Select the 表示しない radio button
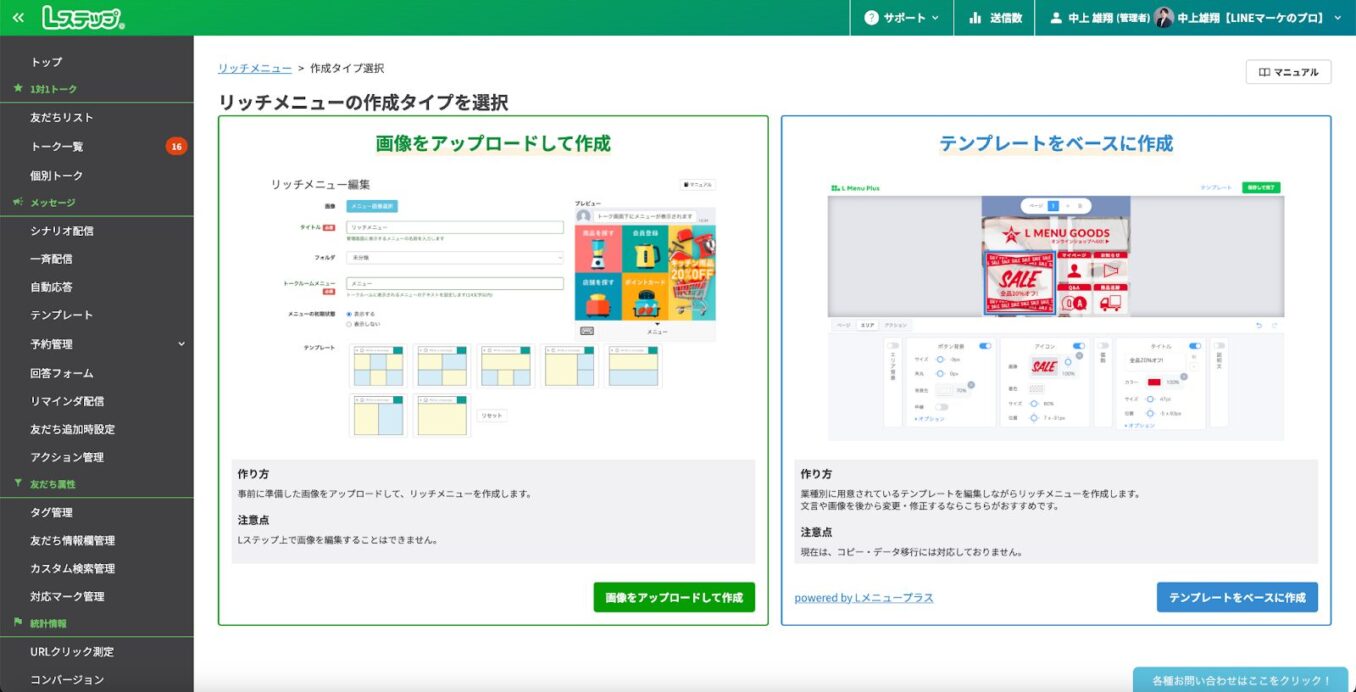This screenshot has width=1356, height=692. [348, 324]
